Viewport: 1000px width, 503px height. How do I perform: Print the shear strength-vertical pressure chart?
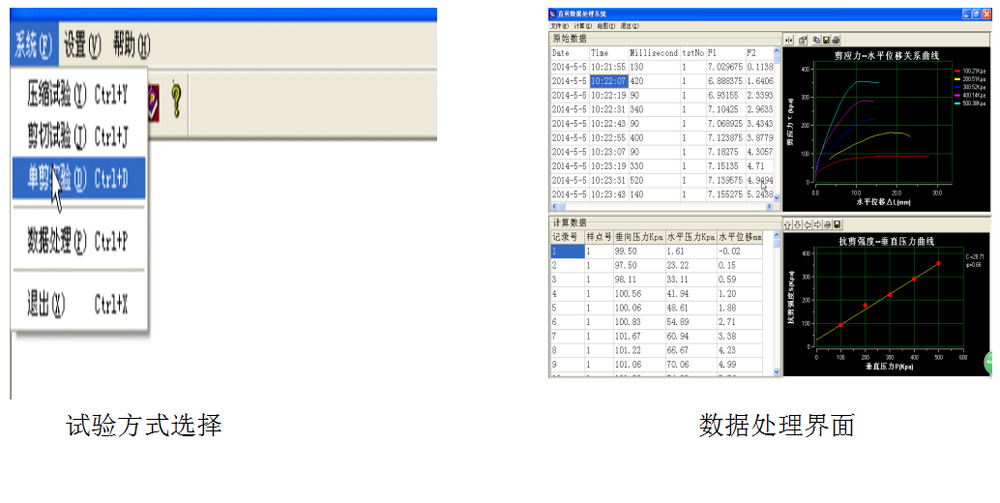[827, 224]
